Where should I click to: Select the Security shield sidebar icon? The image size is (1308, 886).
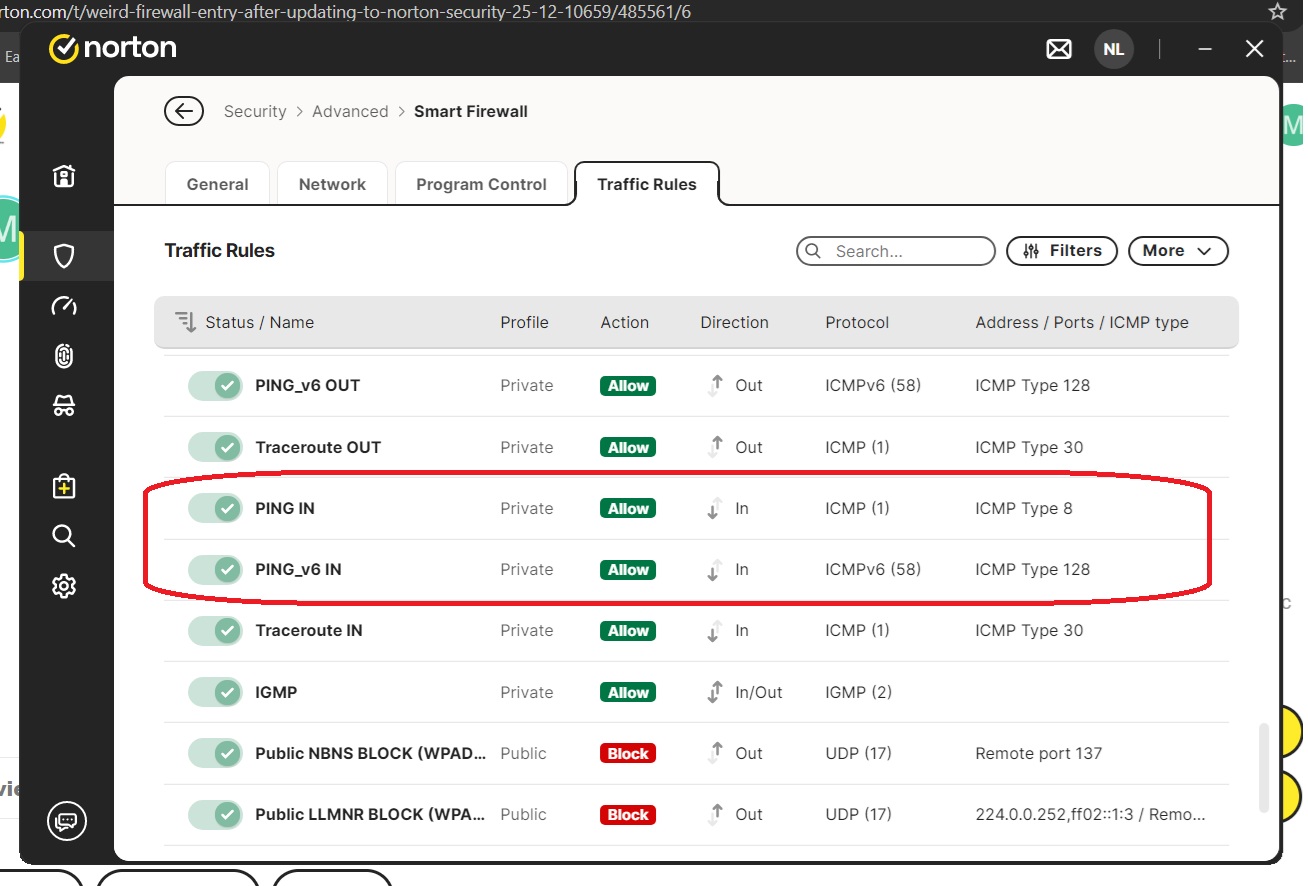pyautogui.click(x=64, y=256)
